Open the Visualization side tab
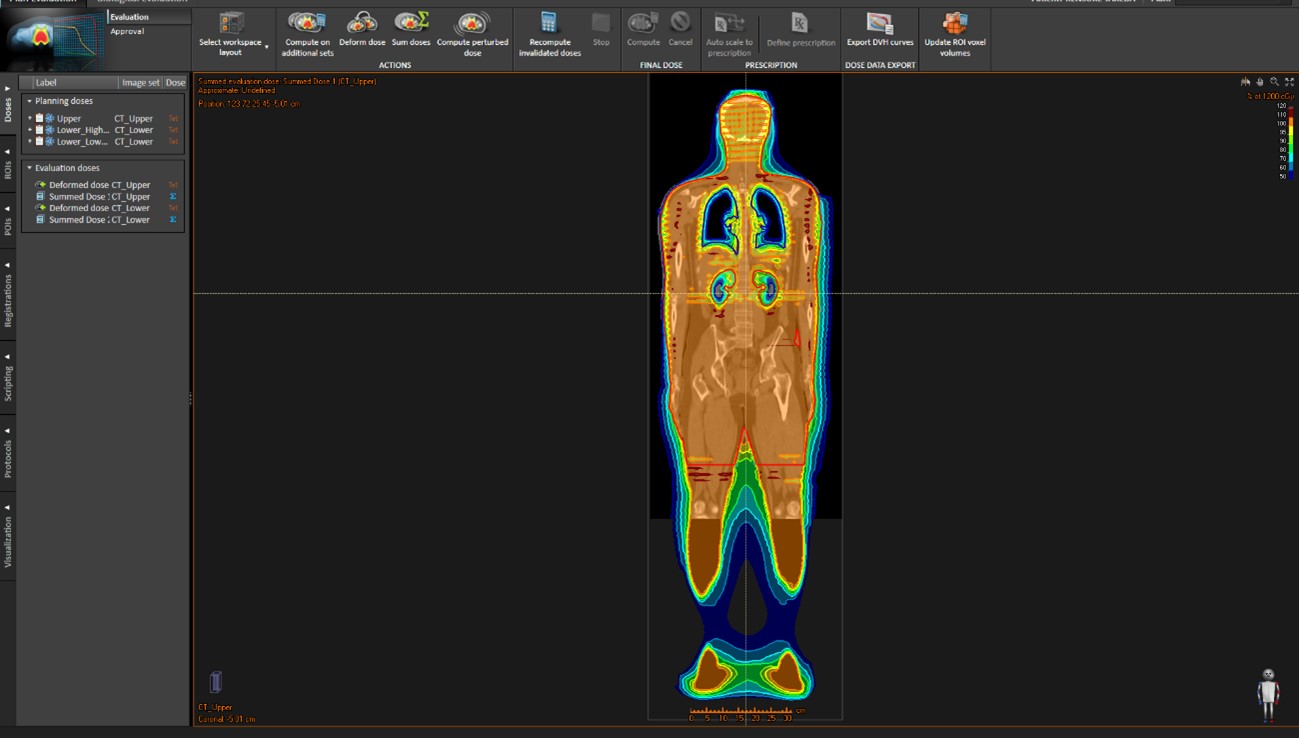 click(8, 538)
